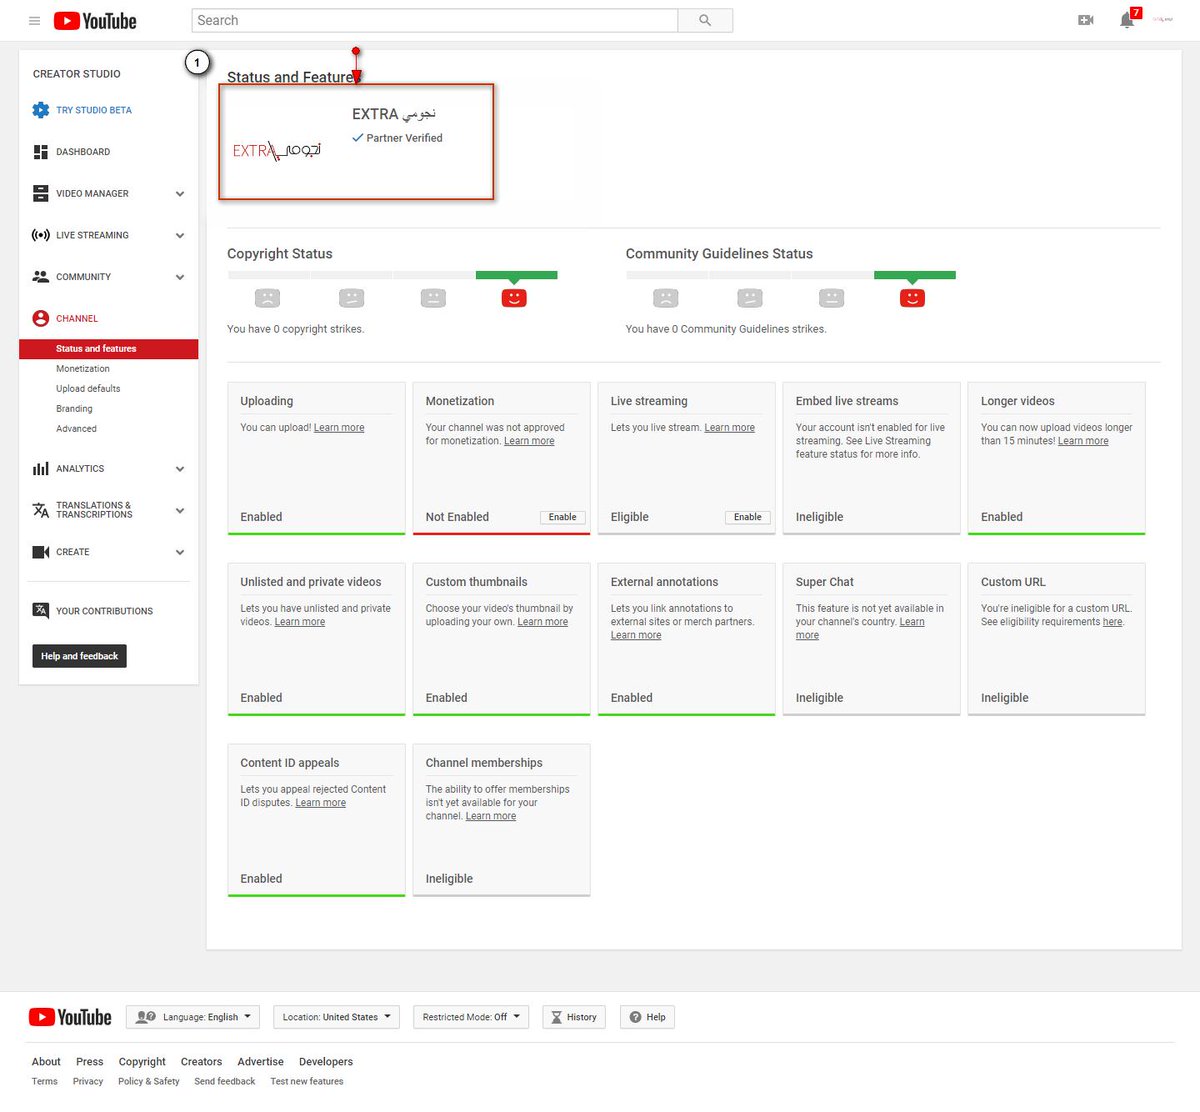Open the Location: United States dropdown
Viewport: 1200px width, 1112px height.
click(336, 1017)
